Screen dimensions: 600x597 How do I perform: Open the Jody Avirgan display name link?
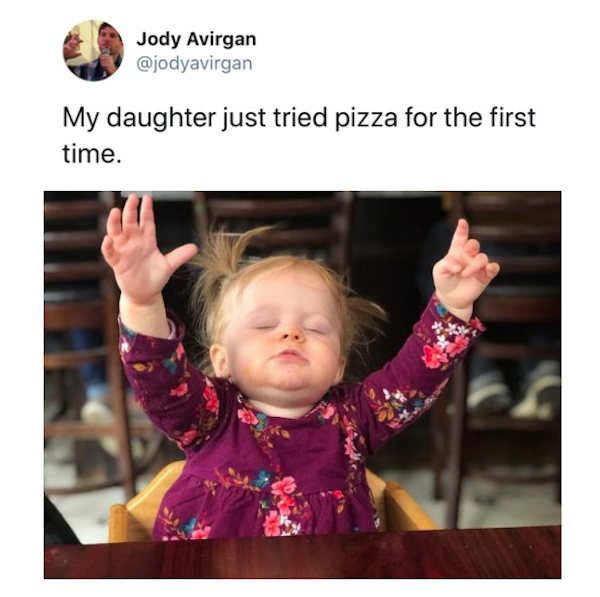196,39
